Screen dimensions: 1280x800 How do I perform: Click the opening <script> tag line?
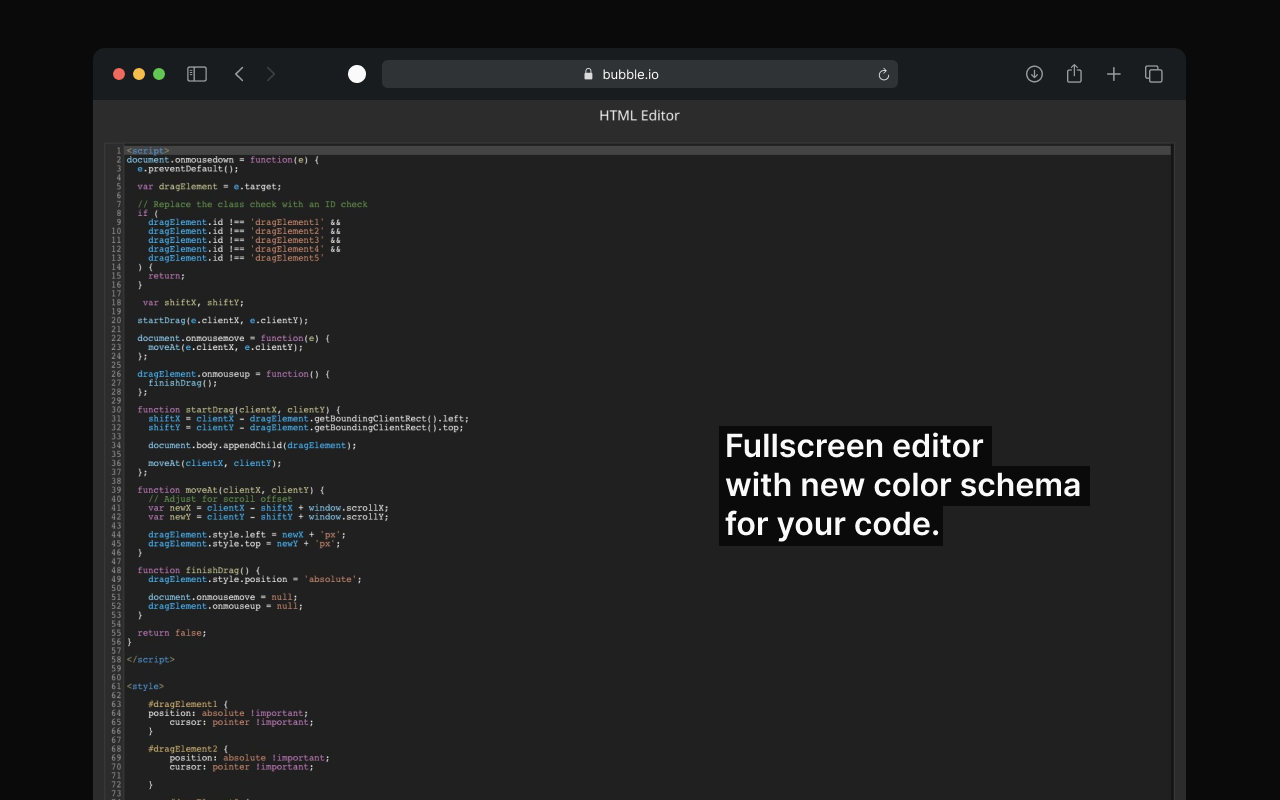(x=148, y=151)
